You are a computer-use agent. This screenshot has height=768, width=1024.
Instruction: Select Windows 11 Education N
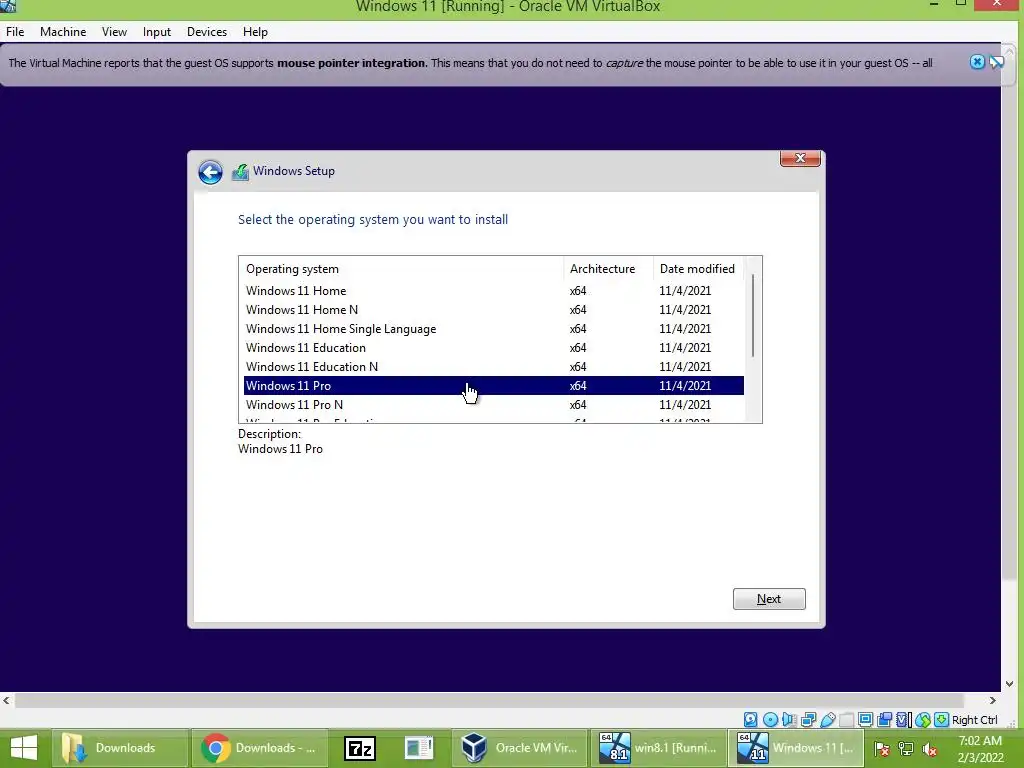click(x=494, y=366)
